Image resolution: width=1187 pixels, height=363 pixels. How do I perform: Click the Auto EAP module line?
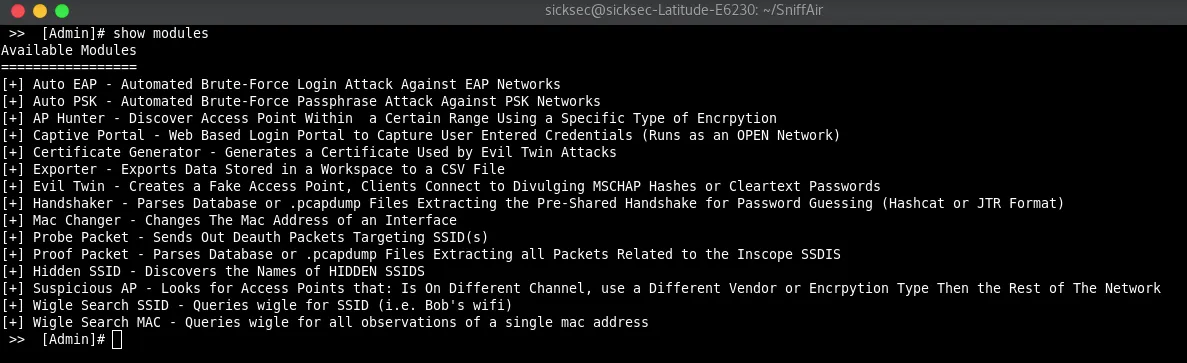tap(281, 85)
